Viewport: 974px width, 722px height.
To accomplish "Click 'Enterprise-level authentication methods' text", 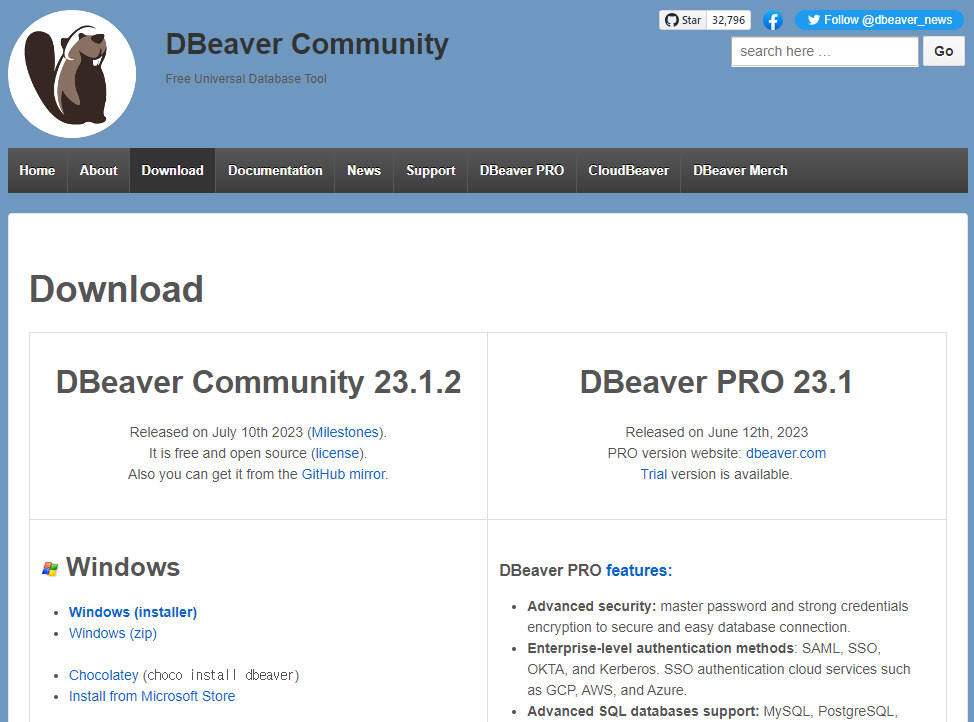I will [661, 648].
